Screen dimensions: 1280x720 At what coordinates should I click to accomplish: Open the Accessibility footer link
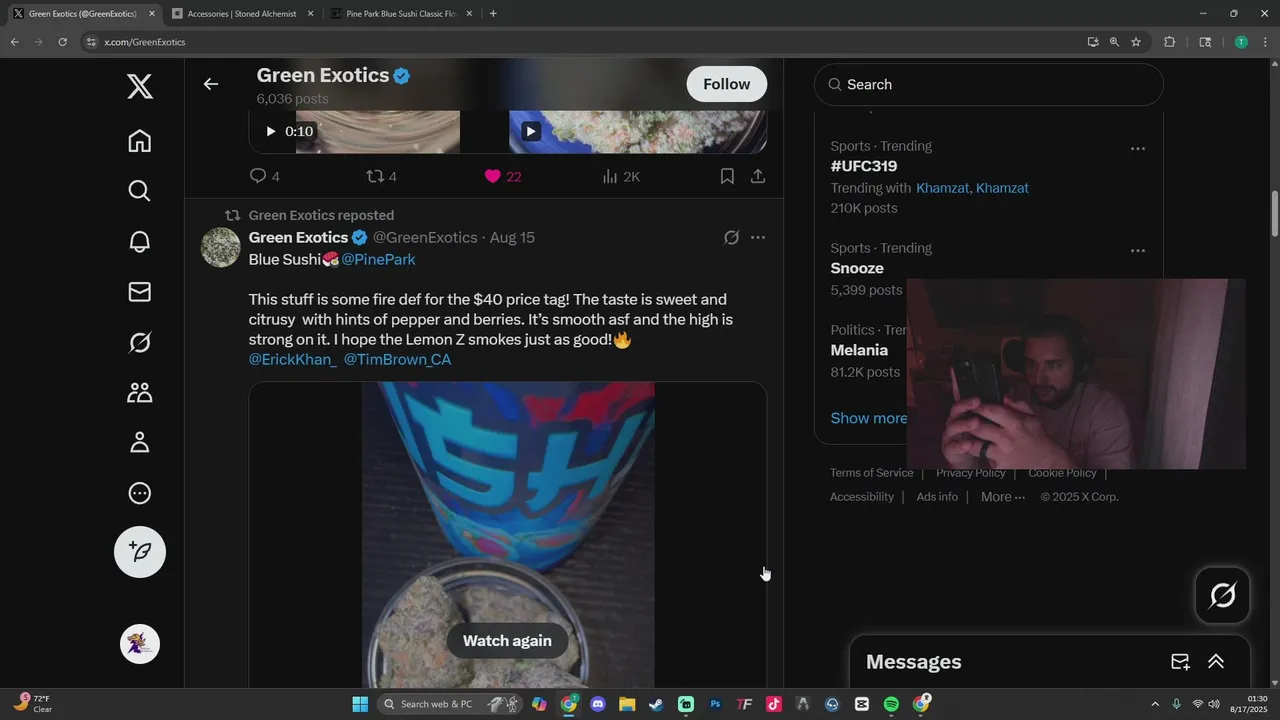[x=862, y=497]
